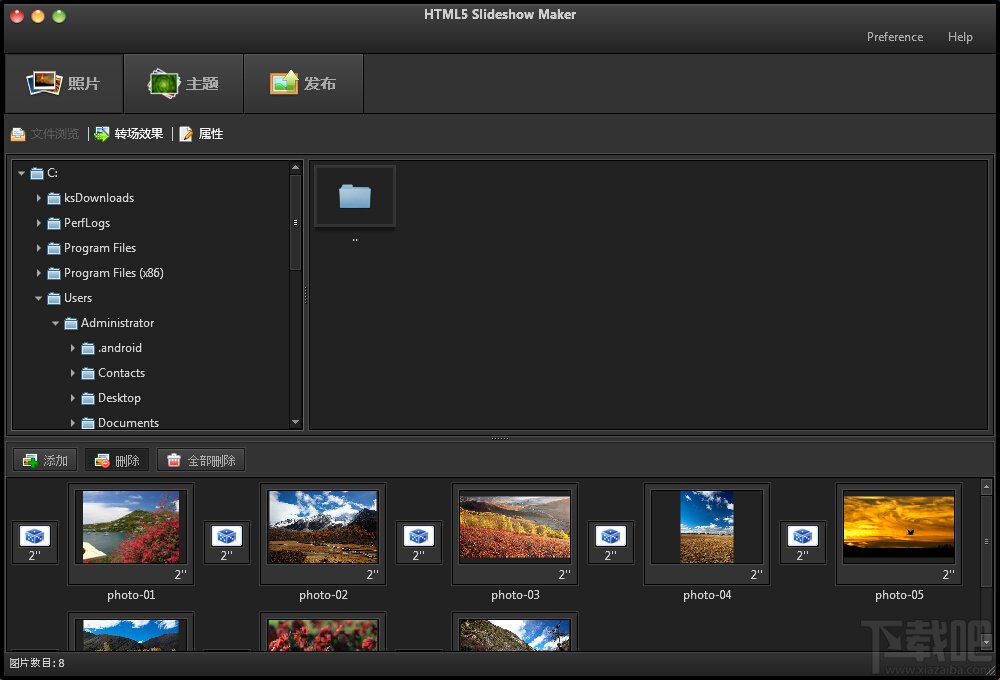Select the Administrator folder icon
The height and width of the screenshot is (680, 1000).
pos(71,323)
